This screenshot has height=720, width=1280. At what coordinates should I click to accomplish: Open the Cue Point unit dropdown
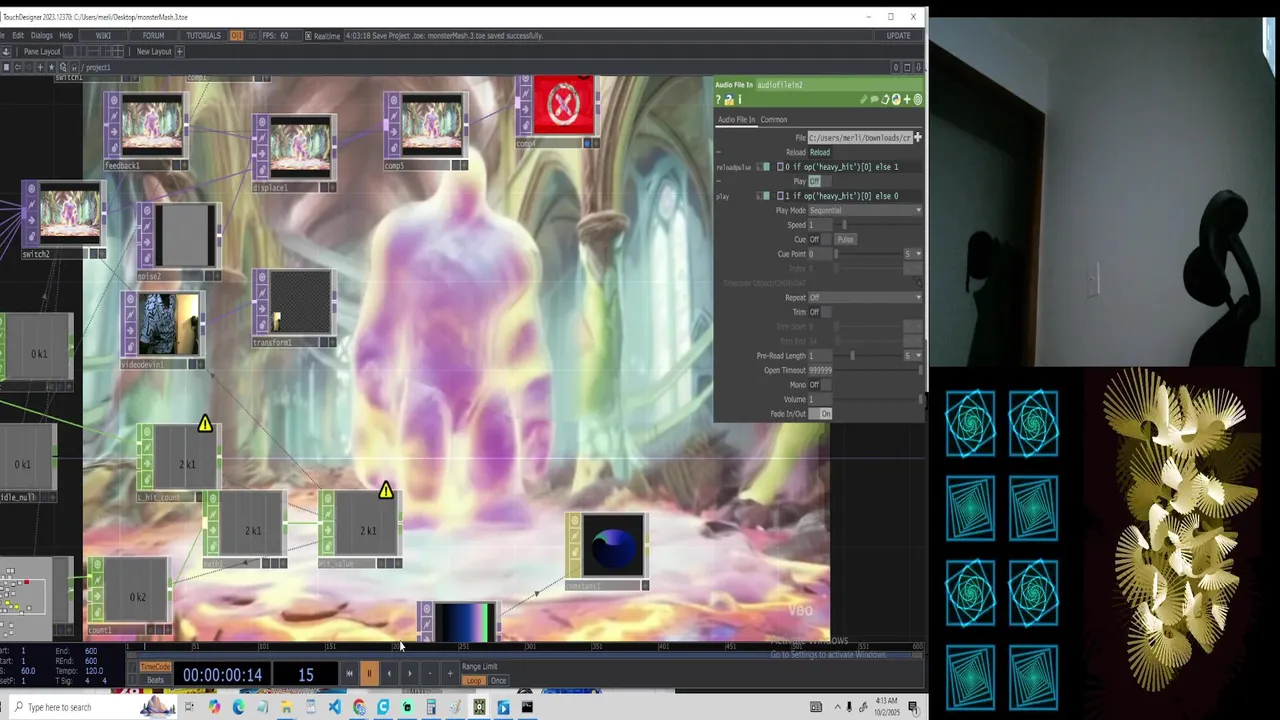click(913, 254)
